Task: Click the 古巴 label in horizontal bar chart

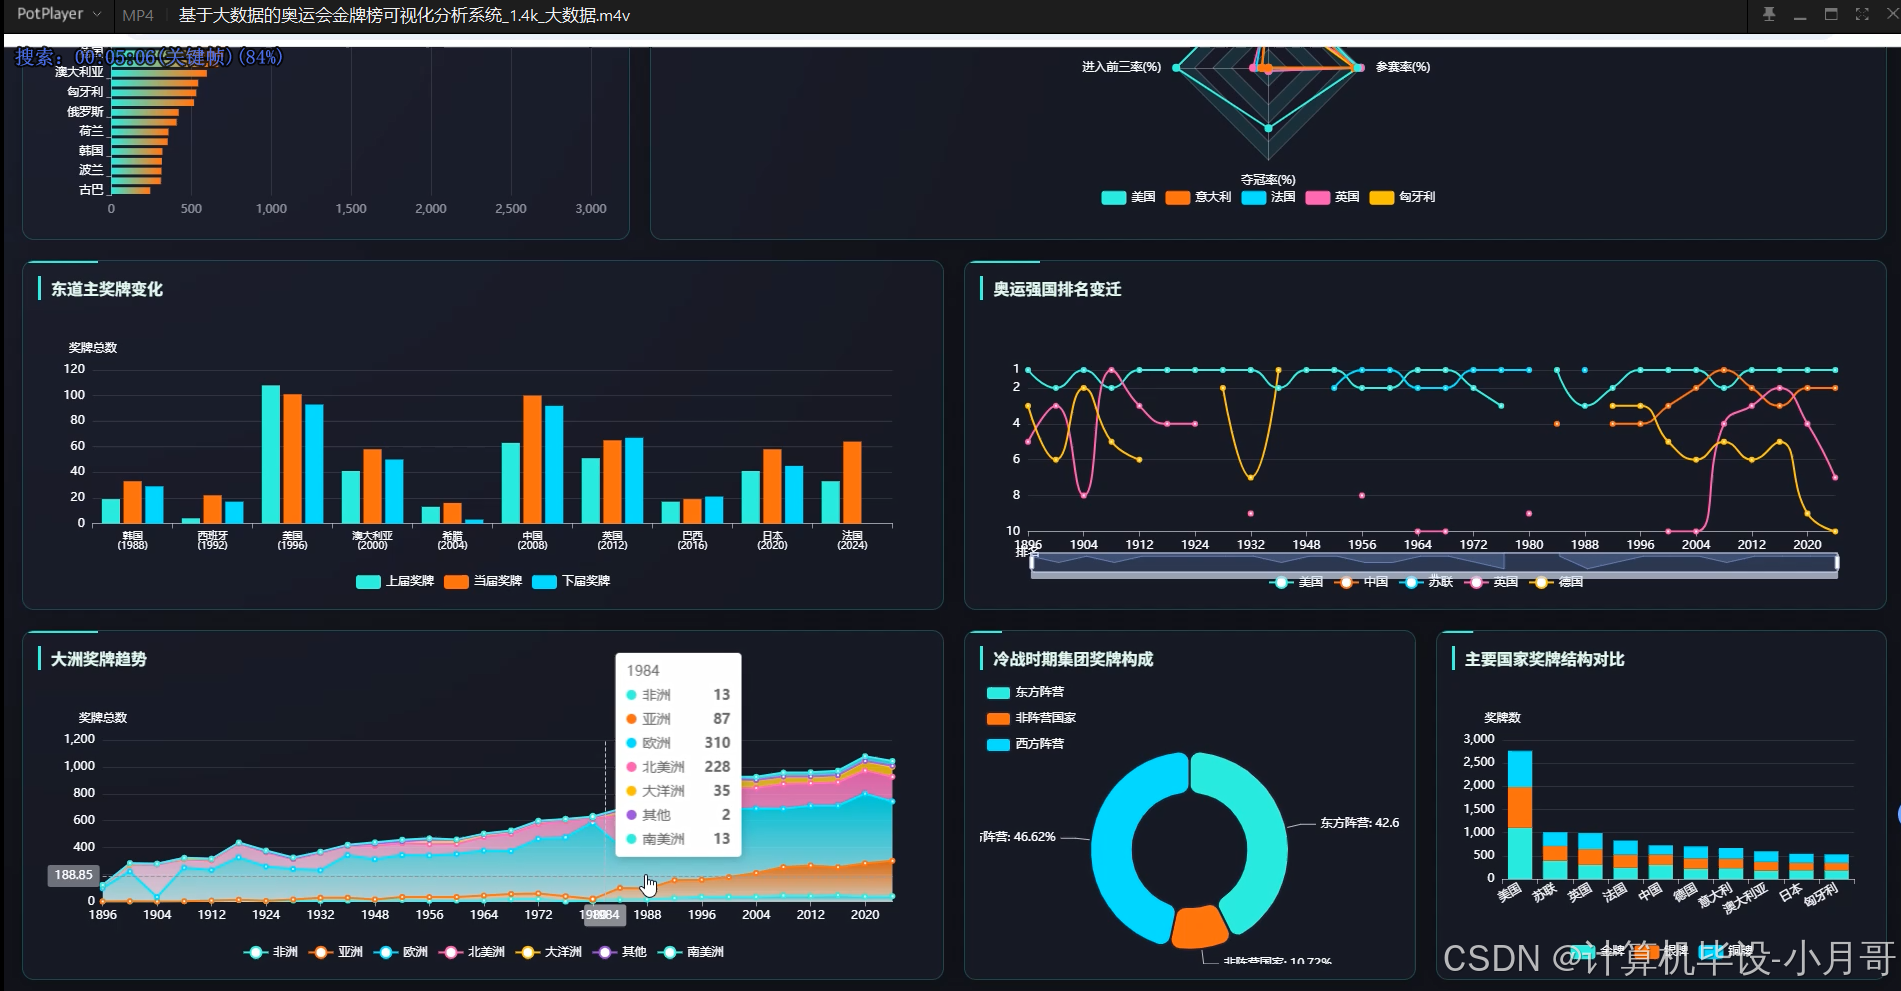Action: pos(91,189)
